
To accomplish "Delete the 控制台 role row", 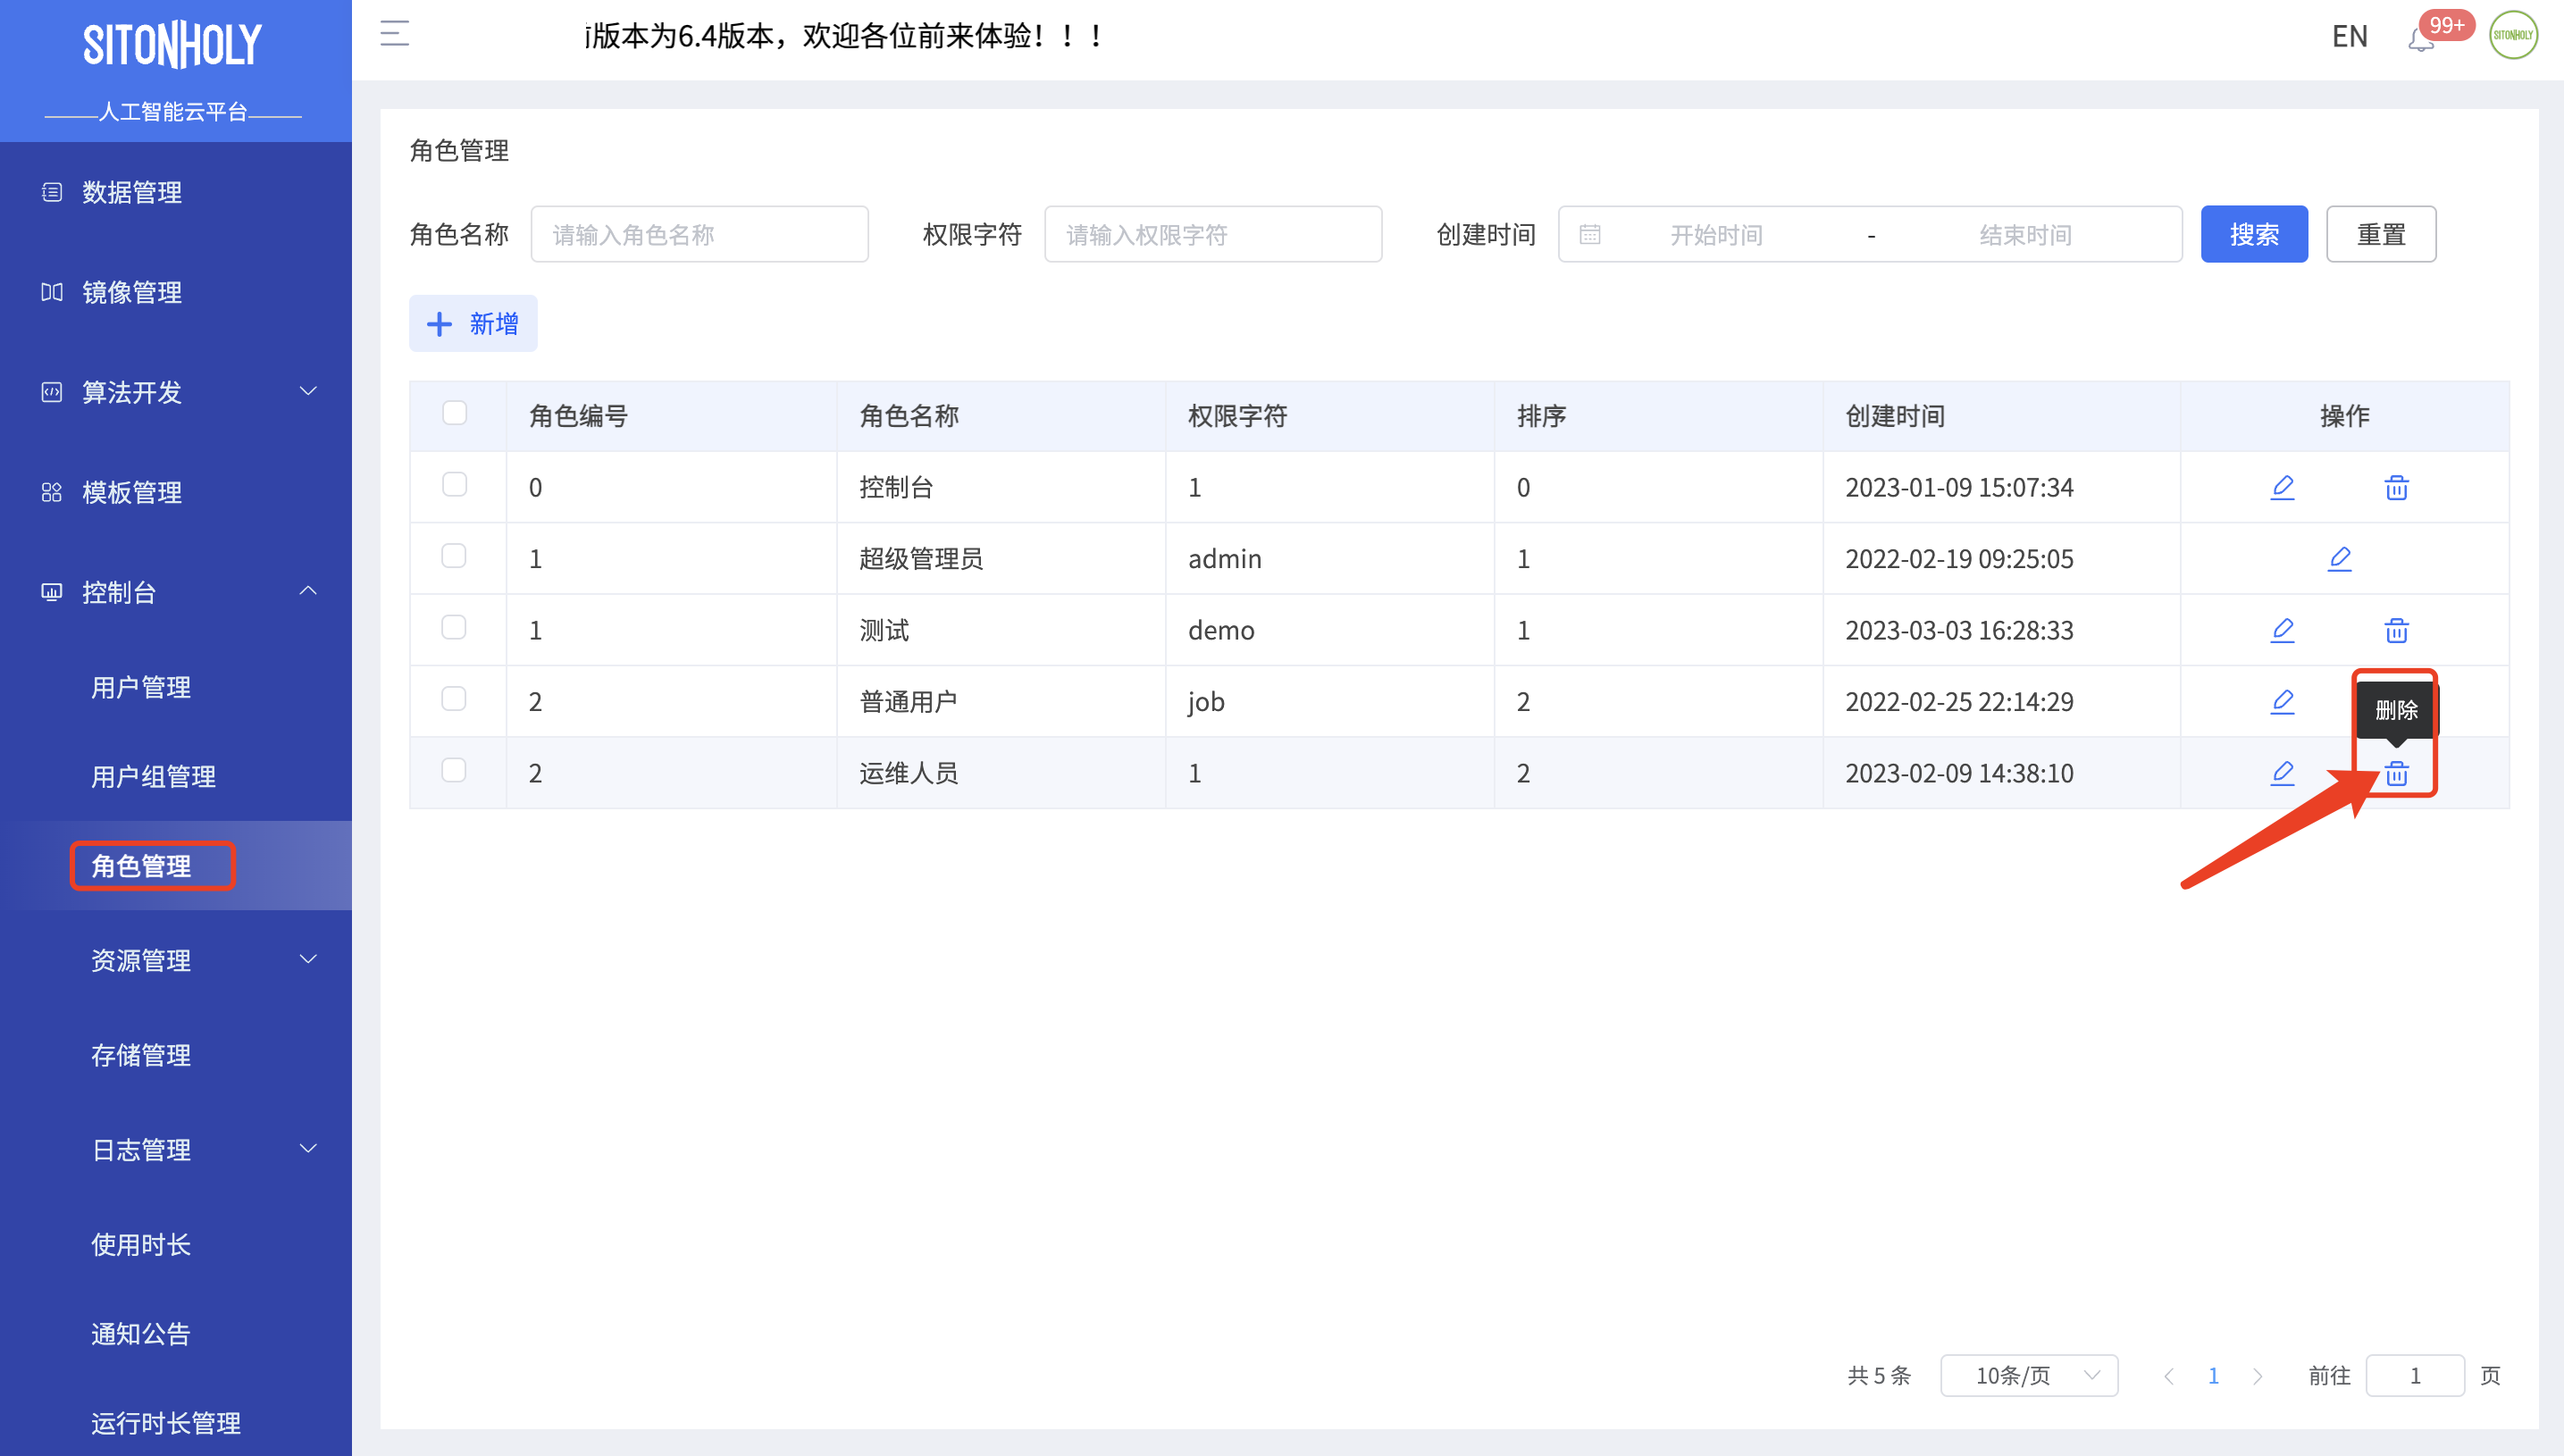I will click(2396, 487).
